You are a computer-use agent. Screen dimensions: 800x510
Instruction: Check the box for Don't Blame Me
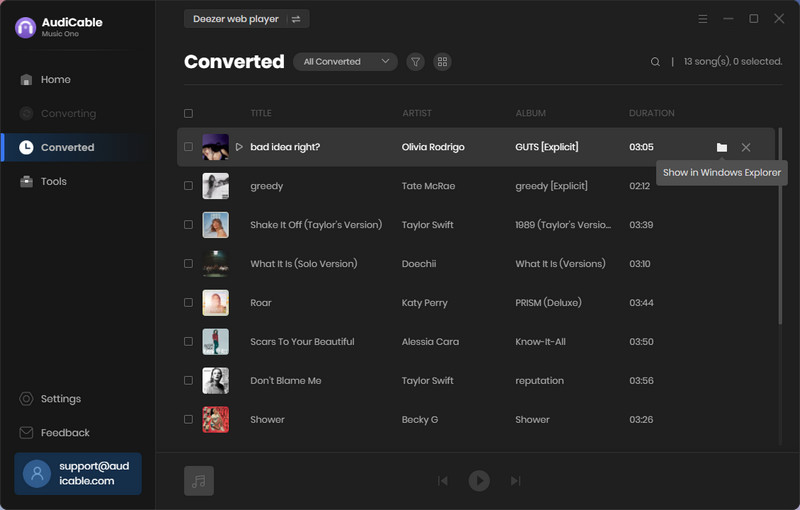click(188, 380)
